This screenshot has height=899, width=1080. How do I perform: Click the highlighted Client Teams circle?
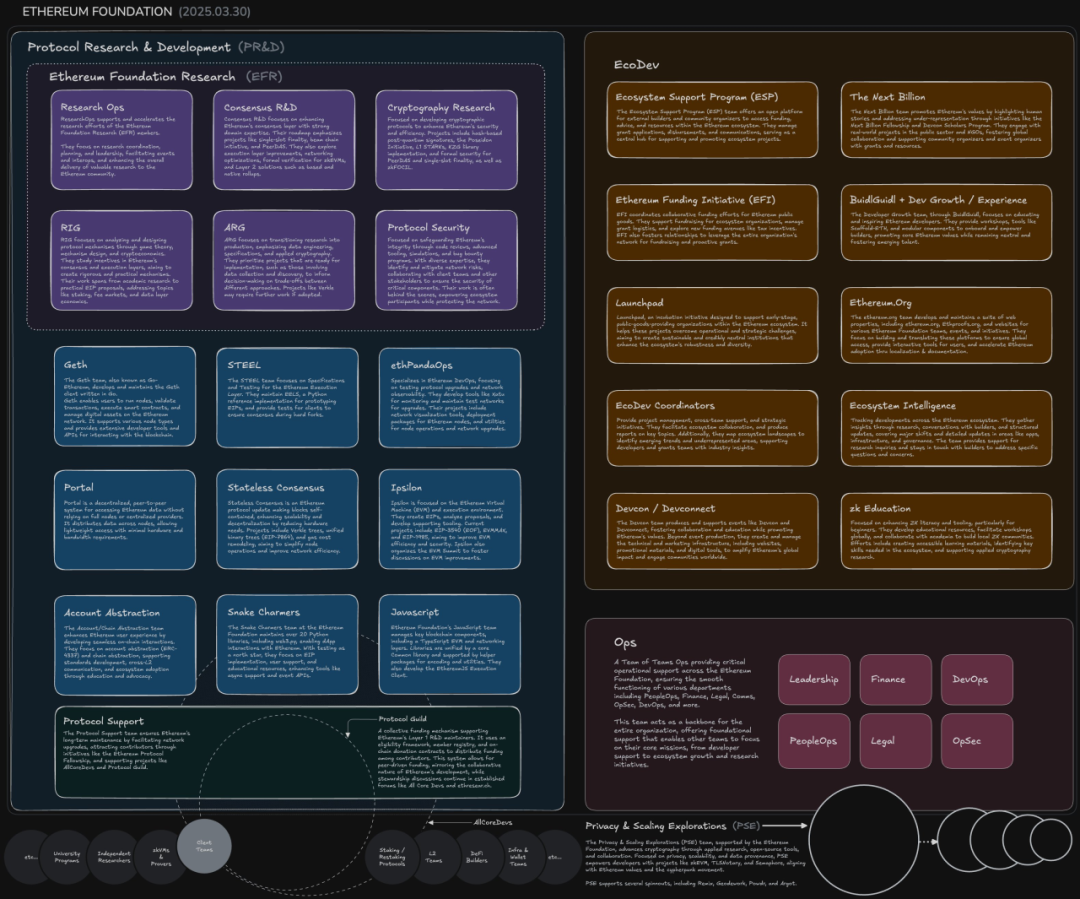[x=204, y=846]
